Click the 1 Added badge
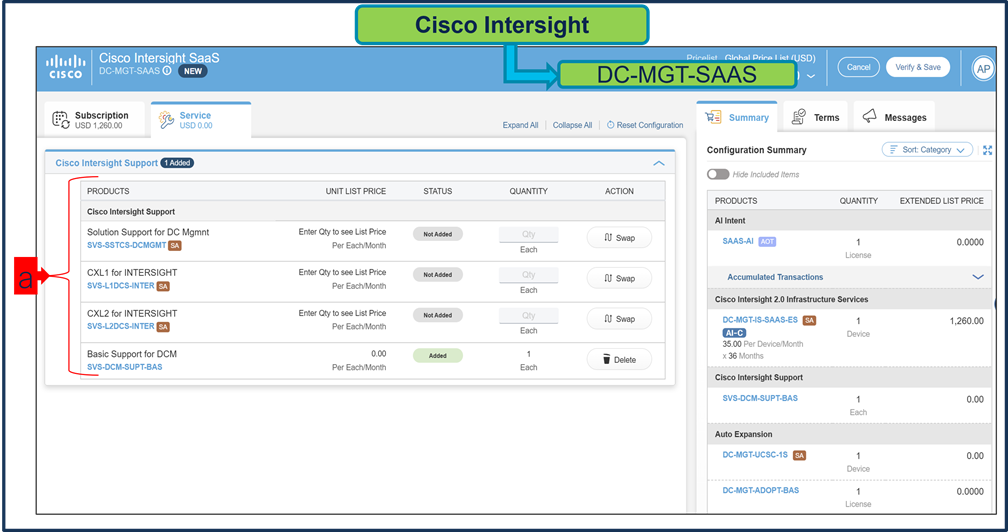 (x=177, y=163)
